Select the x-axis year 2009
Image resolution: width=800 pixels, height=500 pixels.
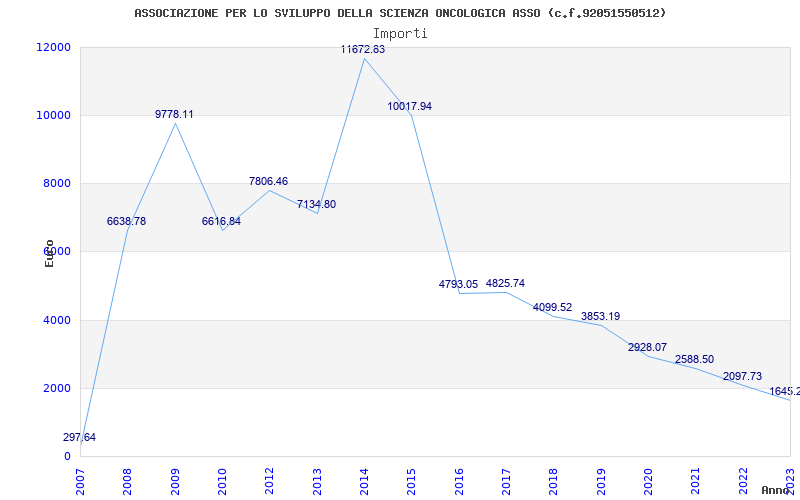coord(175,481)
